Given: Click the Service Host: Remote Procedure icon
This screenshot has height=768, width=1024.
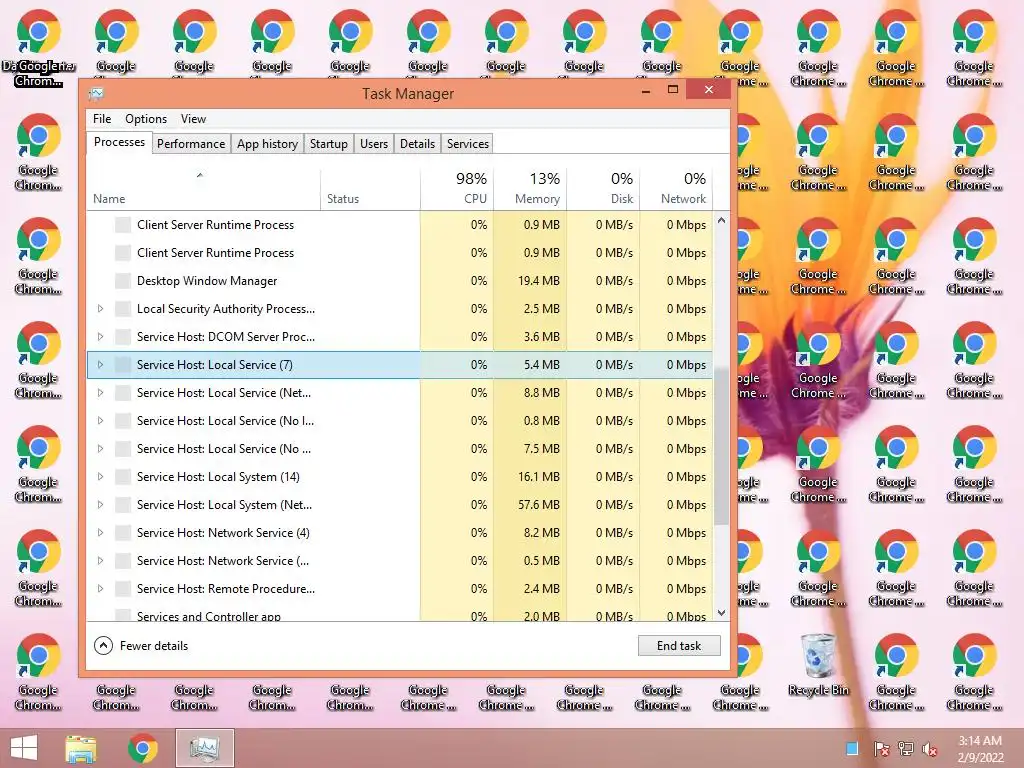Looking at the screenshot, I should pyautogui.click(x=123, y=589).
